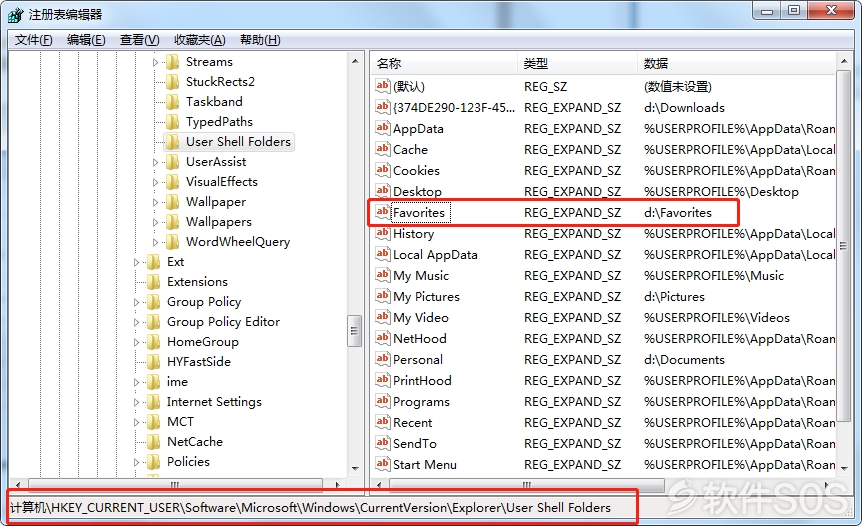This screenshot has height=526, width=862.
Task: Expand the Group Policy tree node
Action: coord(136,302)
